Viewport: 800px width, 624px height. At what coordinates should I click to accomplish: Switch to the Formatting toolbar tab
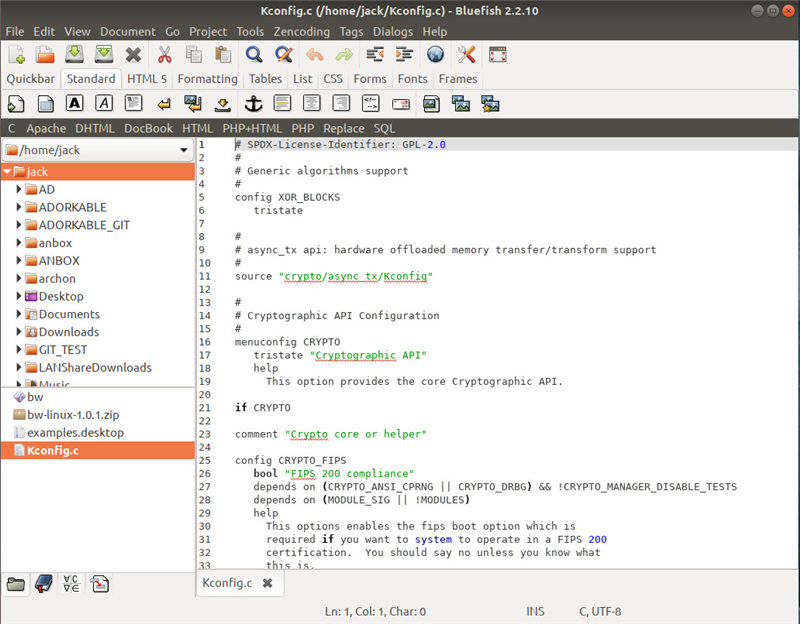[x=208, y=79]
